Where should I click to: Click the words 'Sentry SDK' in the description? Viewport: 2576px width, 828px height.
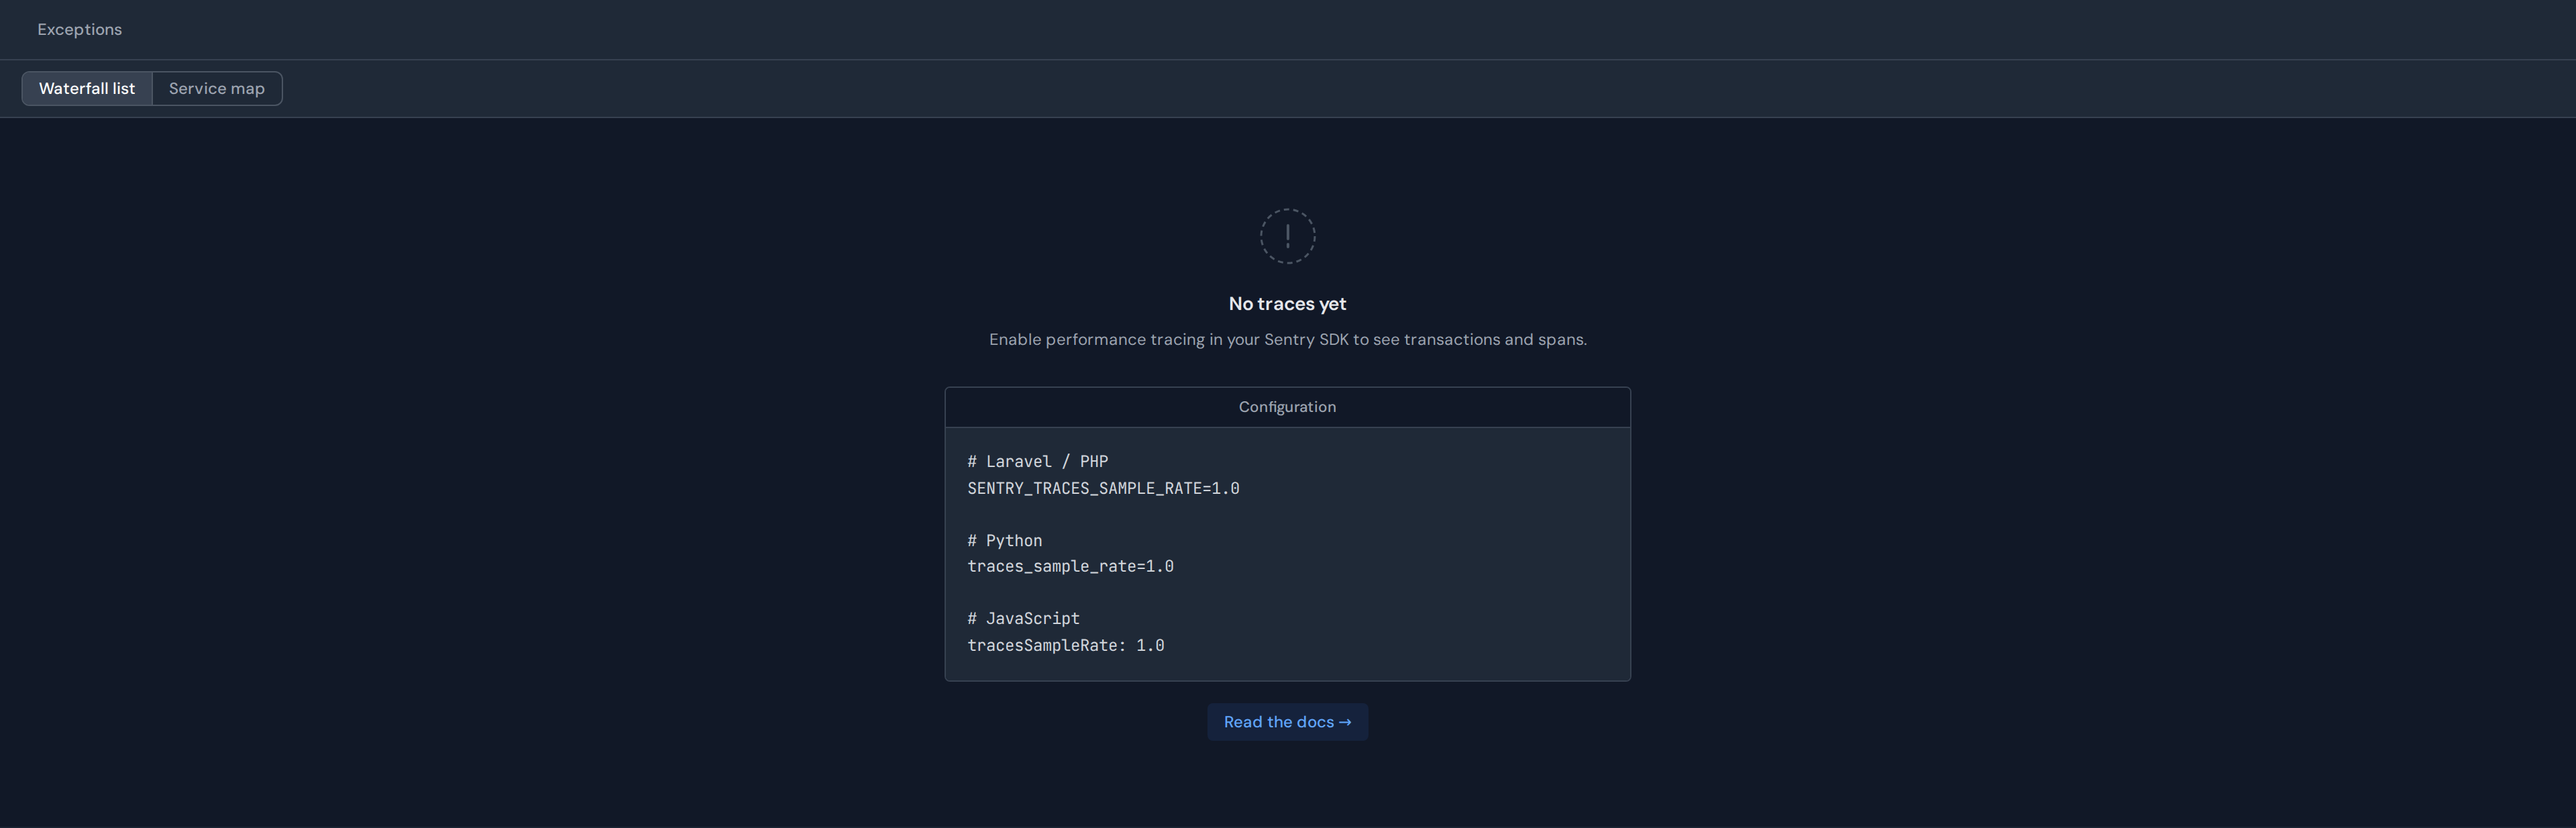pos(1306,340)
